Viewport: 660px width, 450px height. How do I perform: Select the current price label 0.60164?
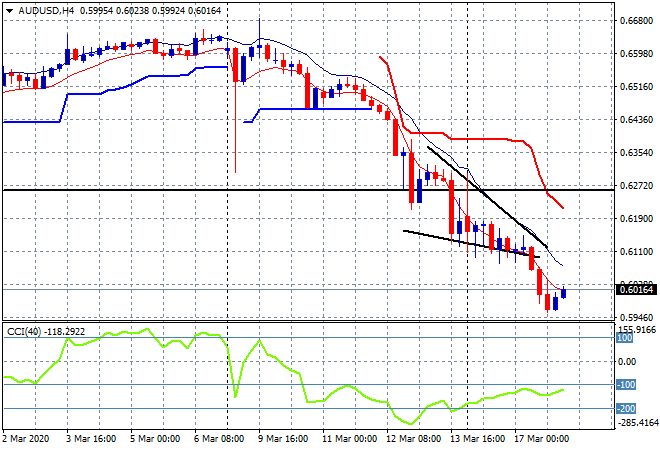636,290
